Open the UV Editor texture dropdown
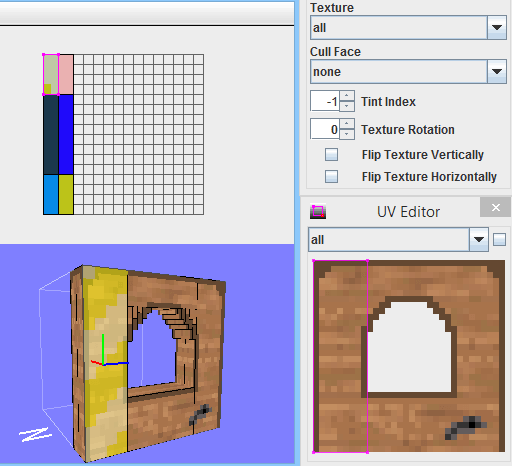The height and width of the screenshot is (466, 512). [x=398, y=240]
